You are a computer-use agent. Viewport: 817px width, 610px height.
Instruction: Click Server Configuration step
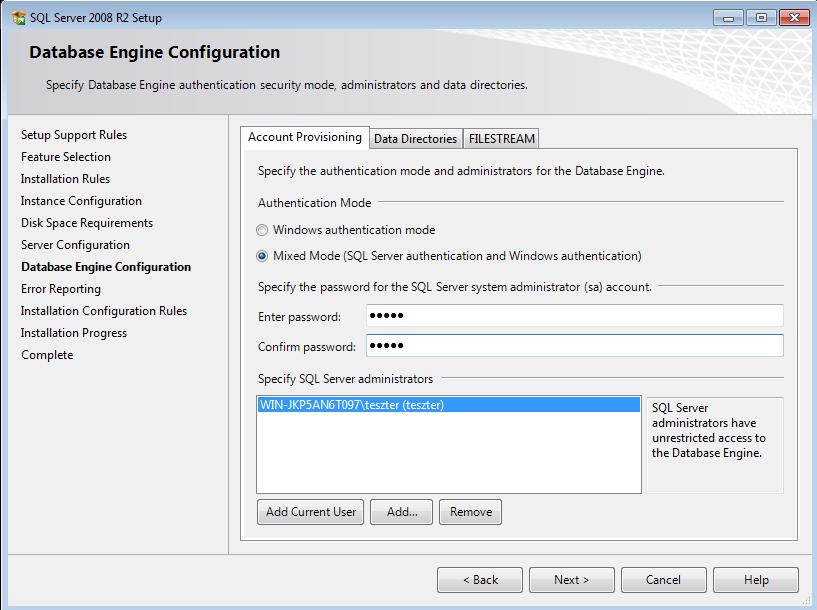tap(76, 245)
